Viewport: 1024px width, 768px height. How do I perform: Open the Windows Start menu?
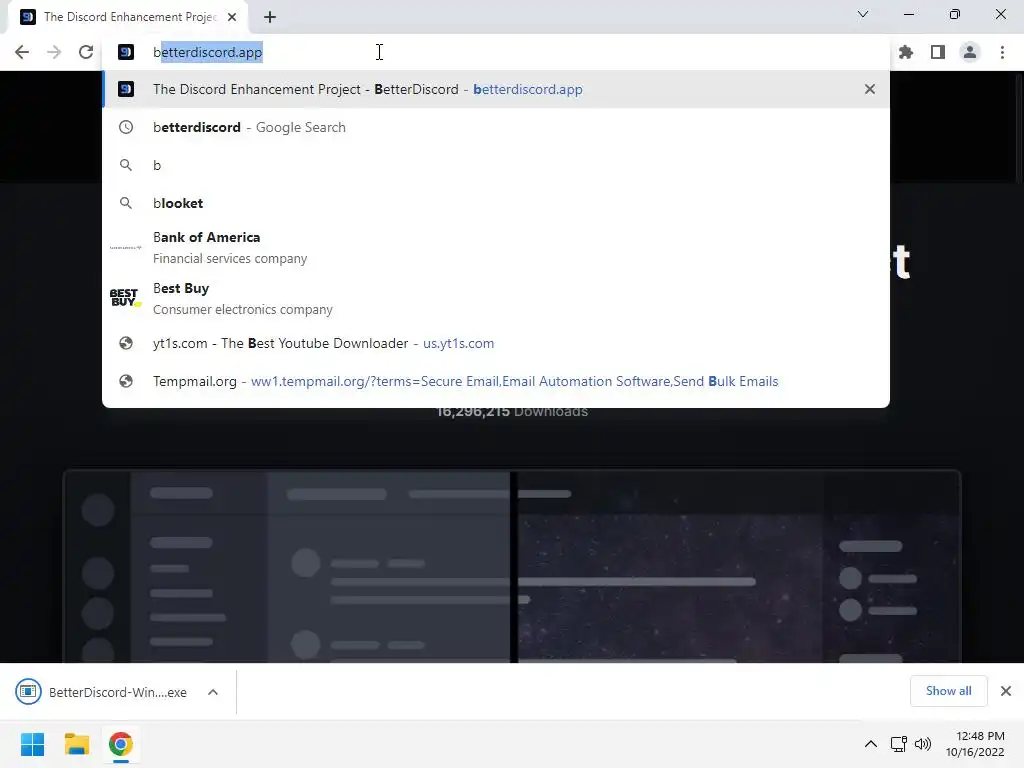coord(32,744)
